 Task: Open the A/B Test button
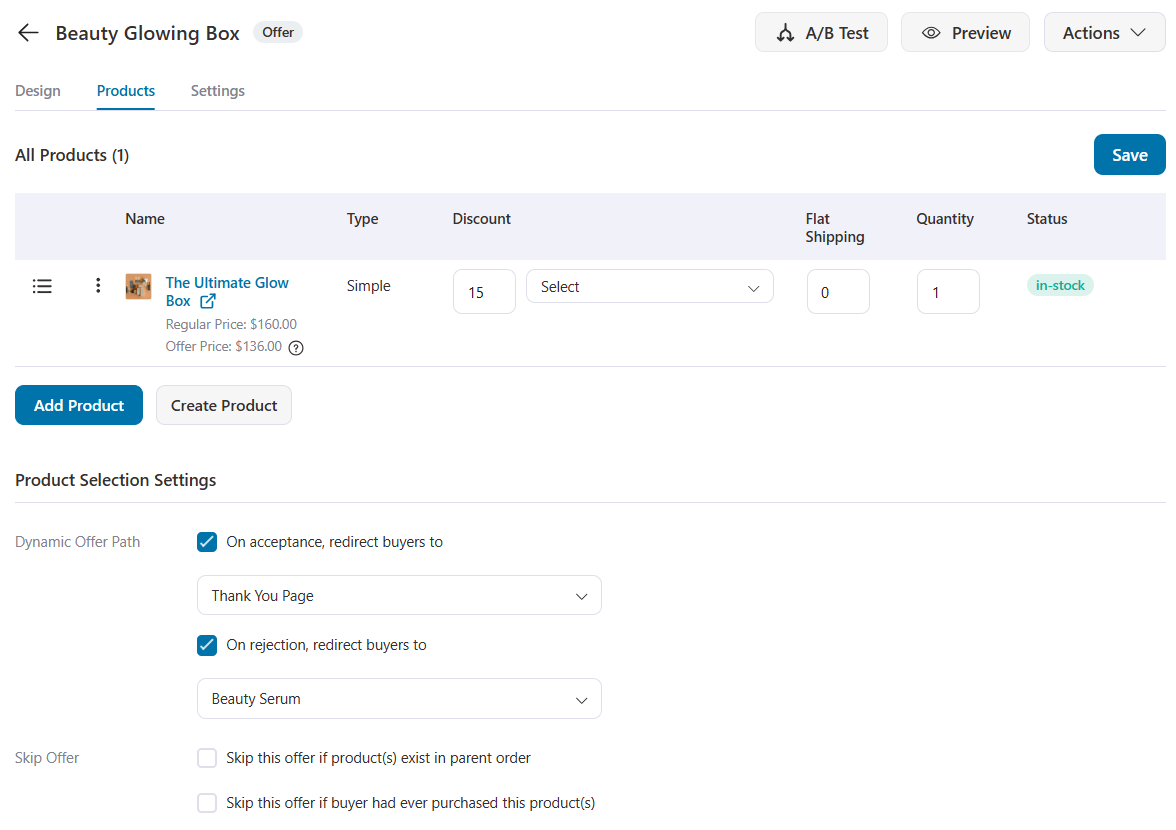(821, 32)
